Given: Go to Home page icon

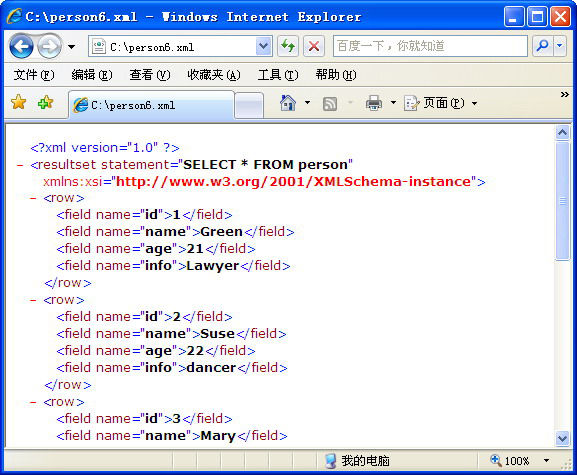Looking at the screenshot, I should coord(288,103).
